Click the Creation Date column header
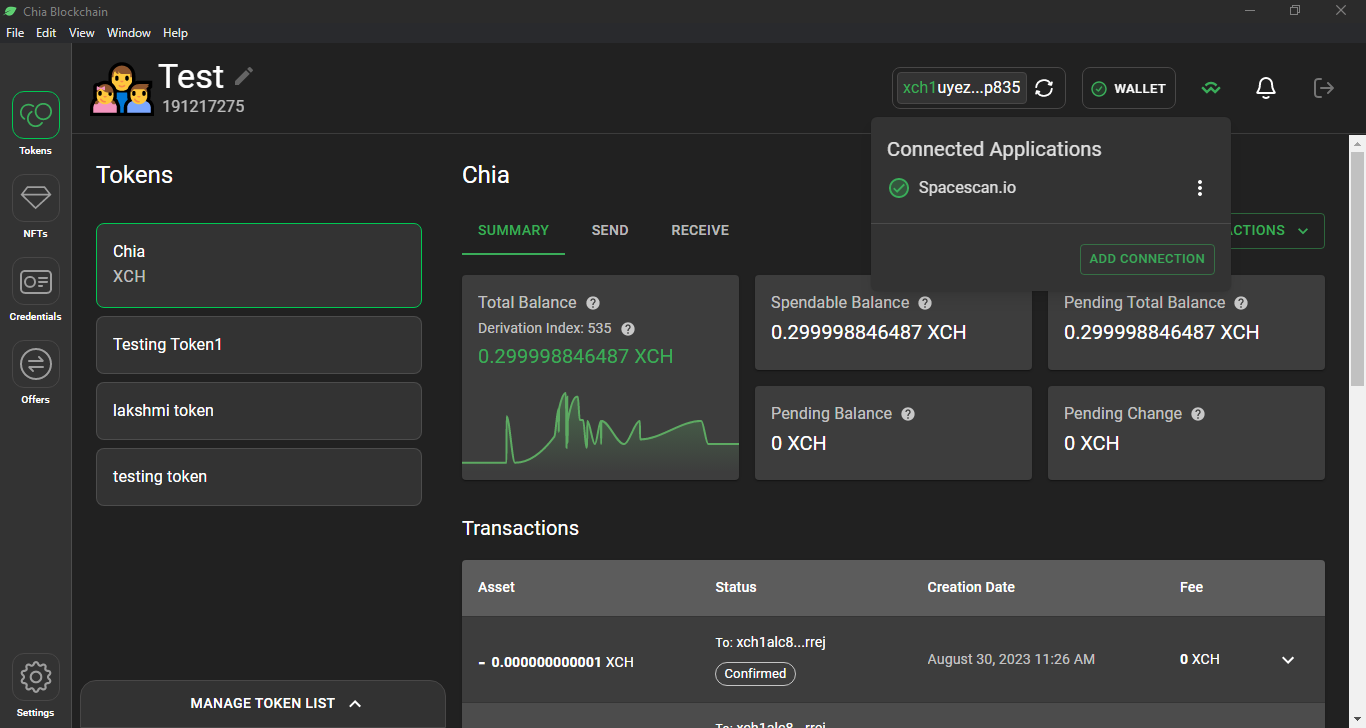The image size is (1366, 728). 971,588
